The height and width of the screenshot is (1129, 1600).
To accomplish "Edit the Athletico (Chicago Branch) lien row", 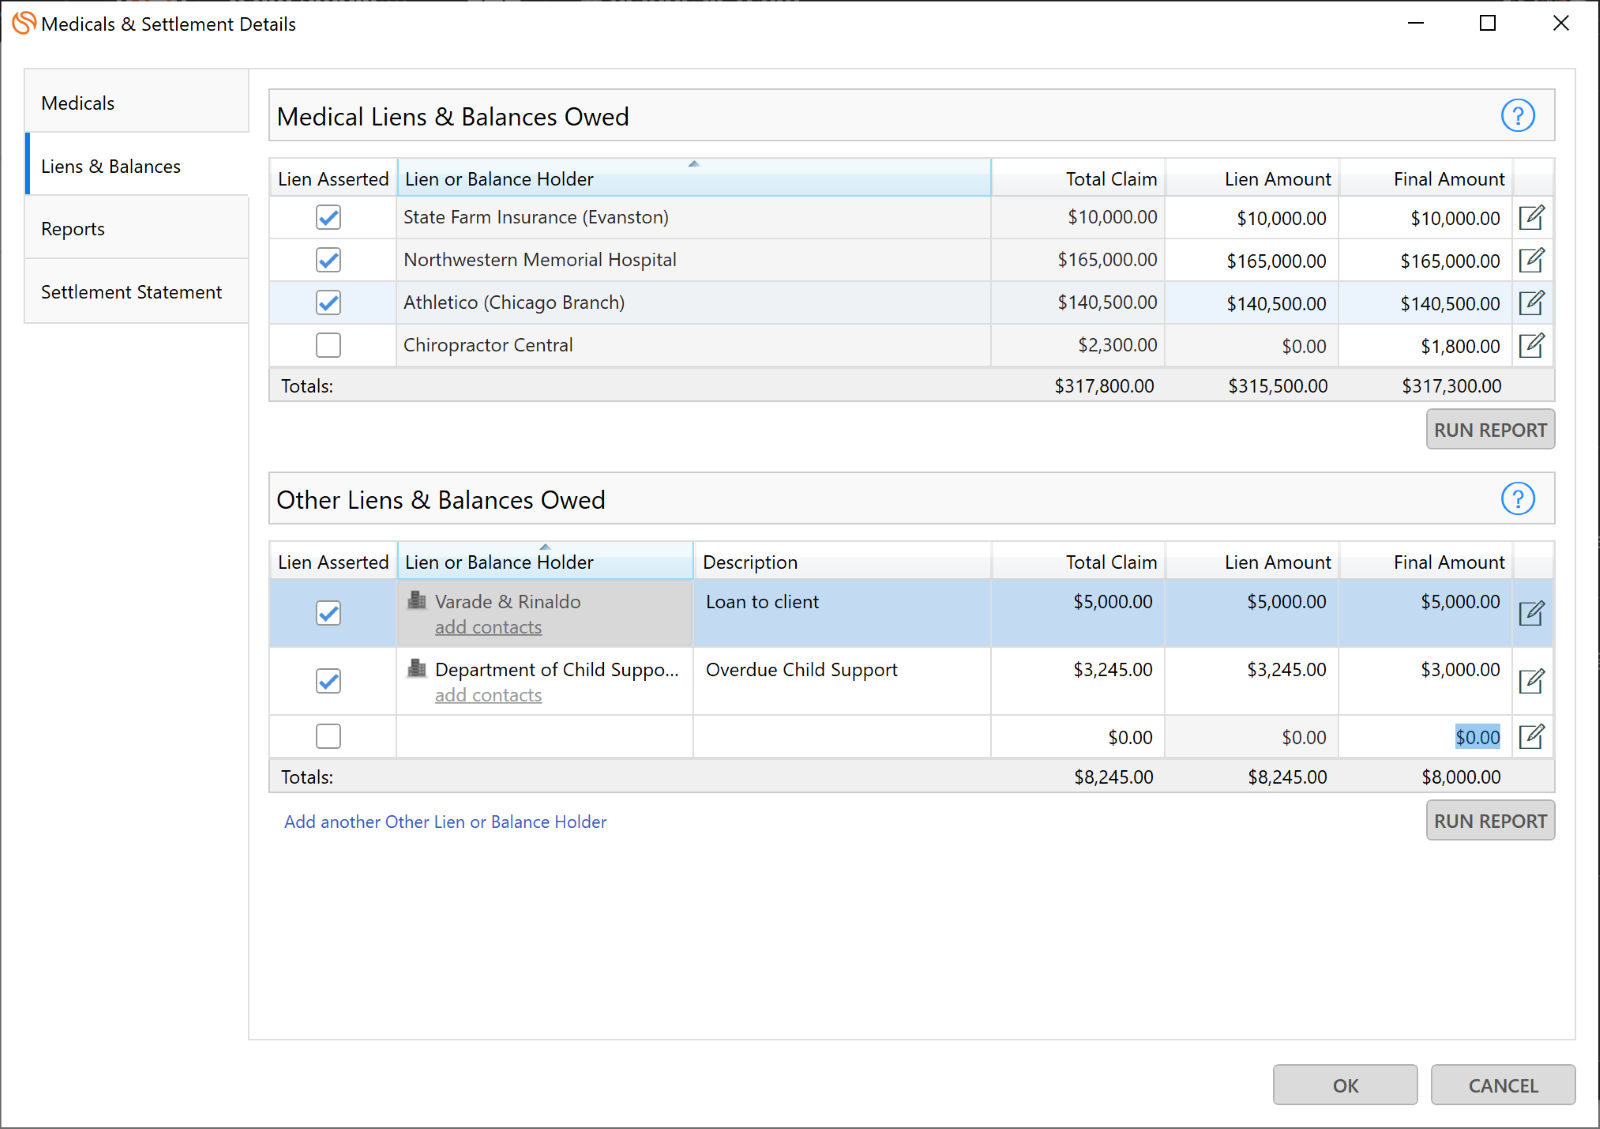I will 1531,302.
